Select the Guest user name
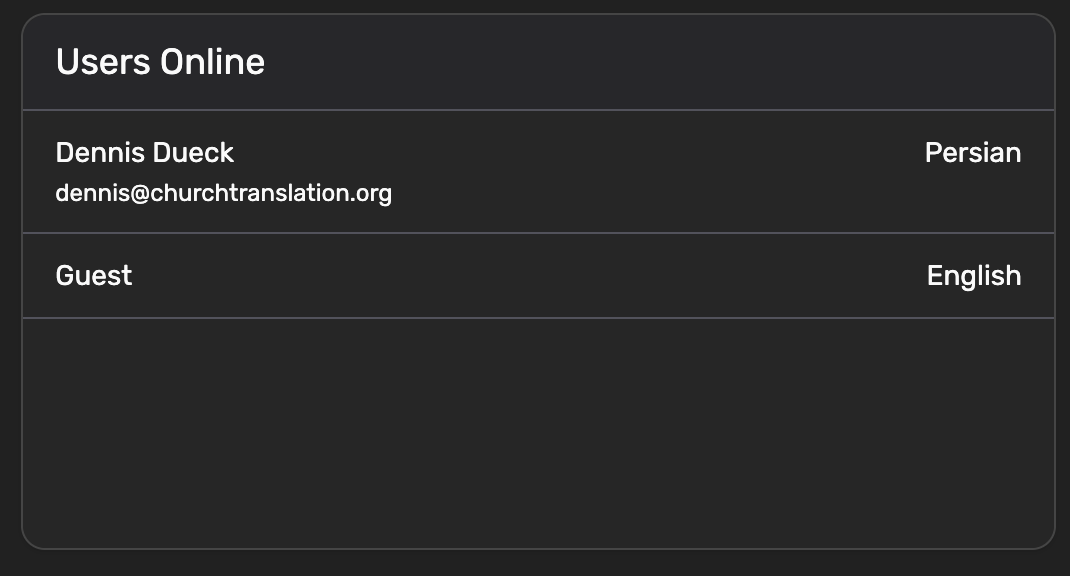 (x=94, y=276)
